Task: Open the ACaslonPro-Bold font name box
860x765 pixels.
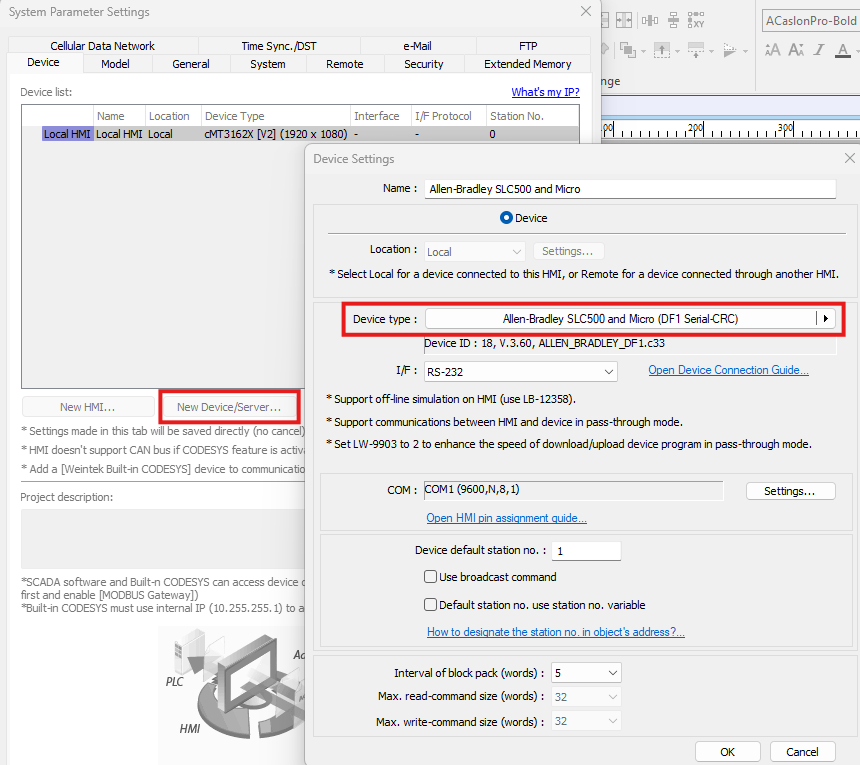Action: point(811,21)
